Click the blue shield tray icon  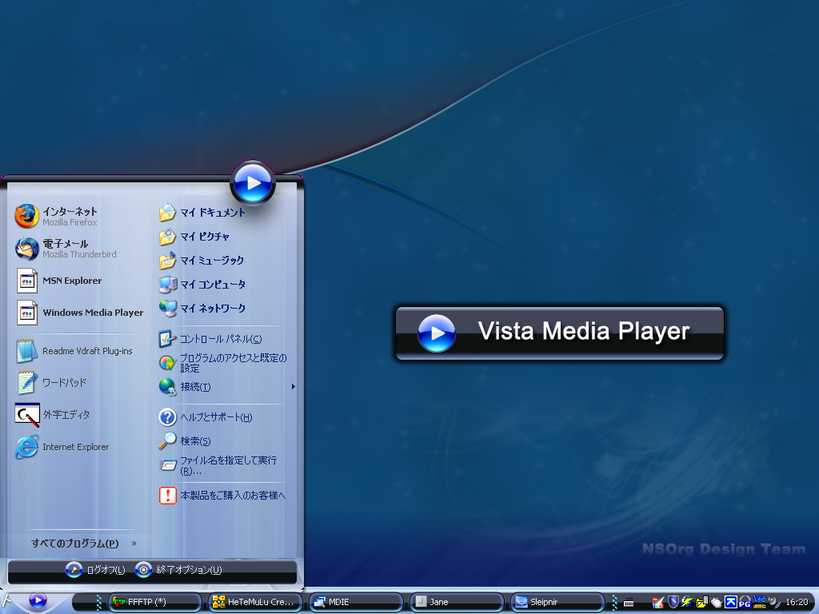674,602
